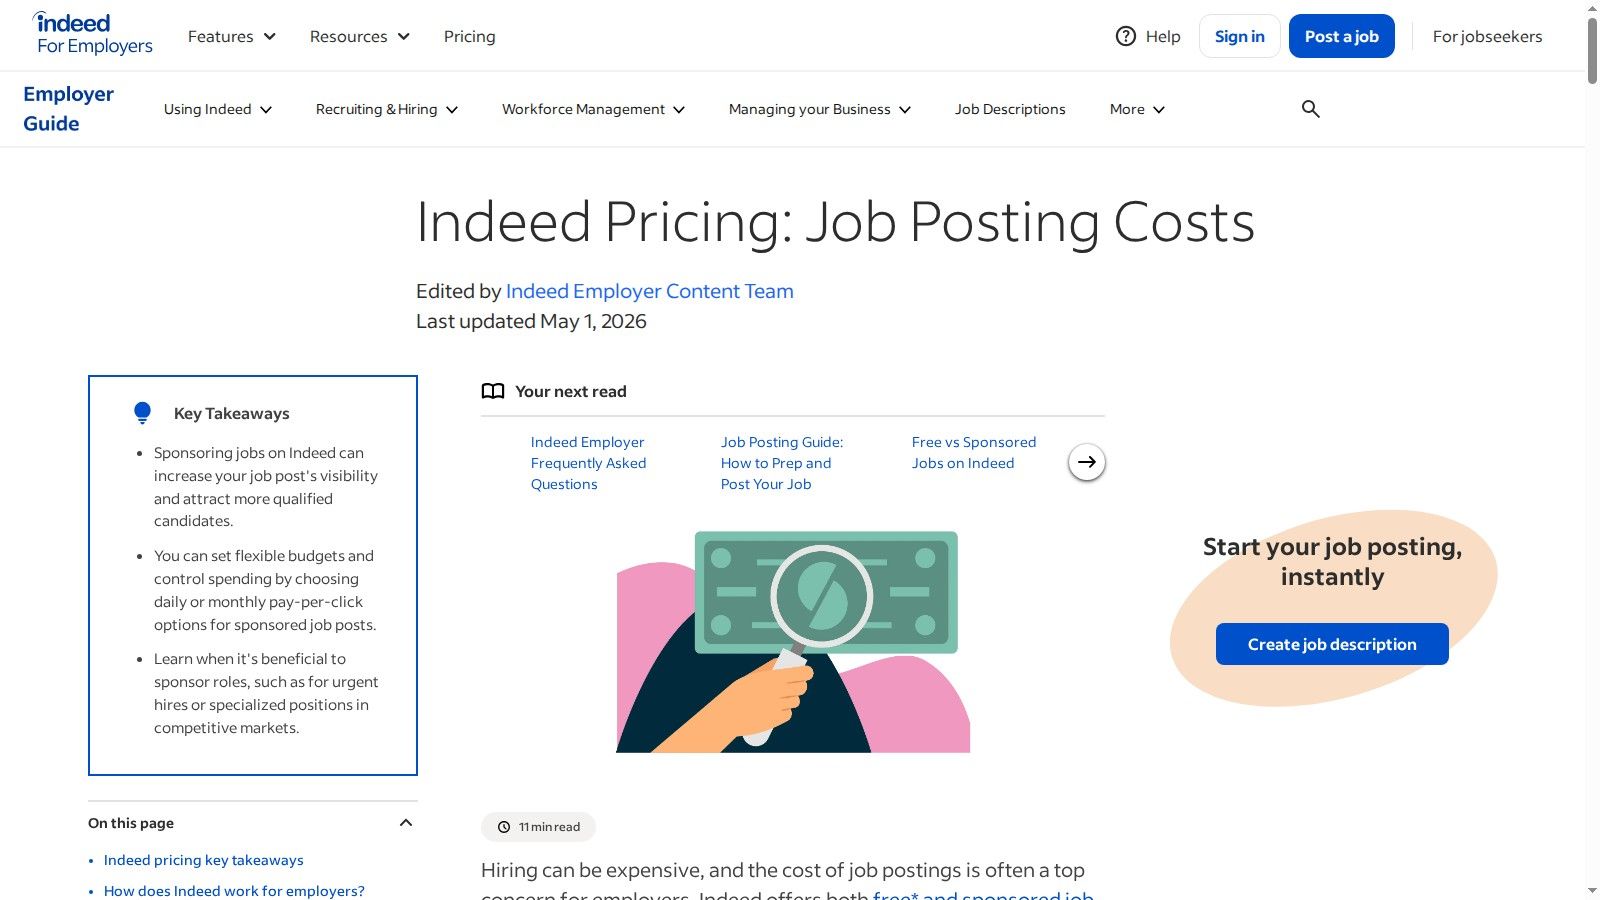This screenshot has height=900, width=1600.
Task: Click the next arrow in Your next read
Action: pyautogui.click(x=1087, y=462)
